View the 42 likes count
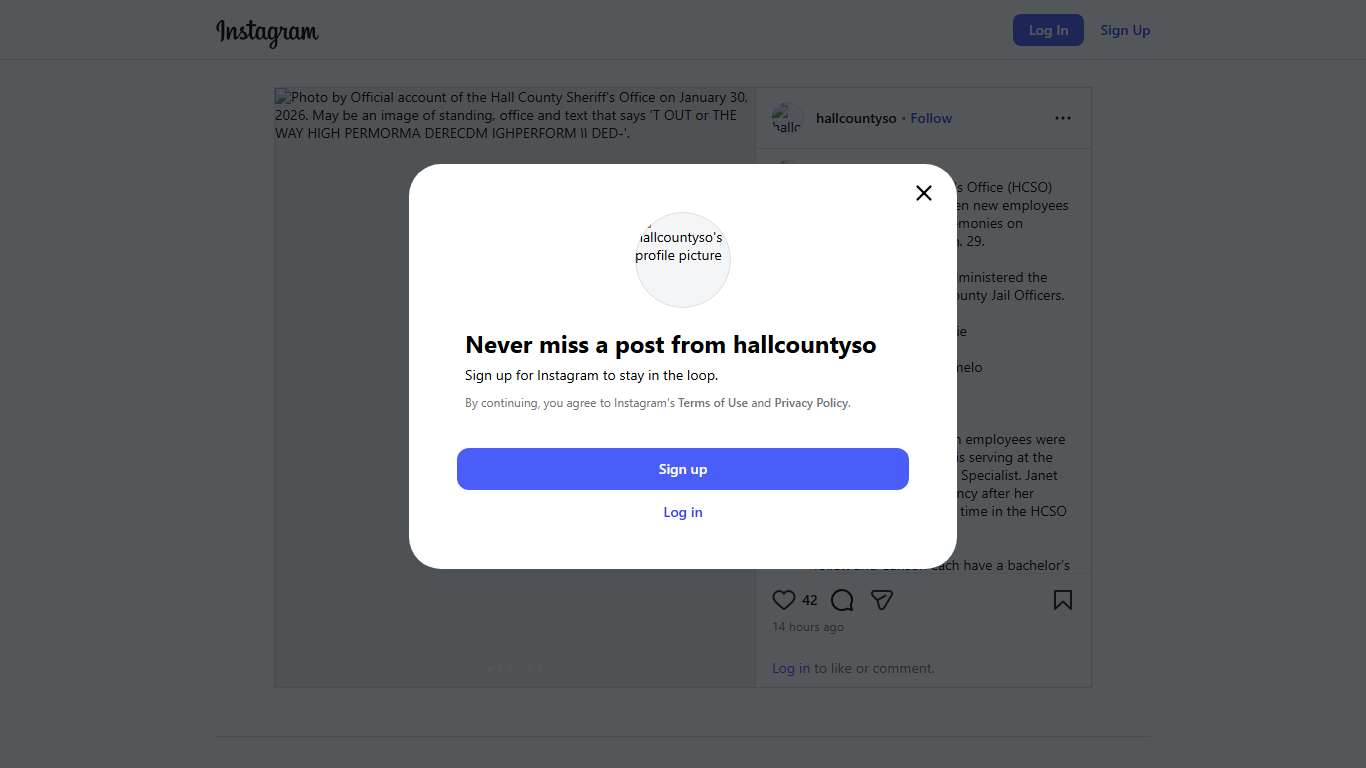This screenshot has height=768, width=1366. pyautogui.click(x=810, y=600)
